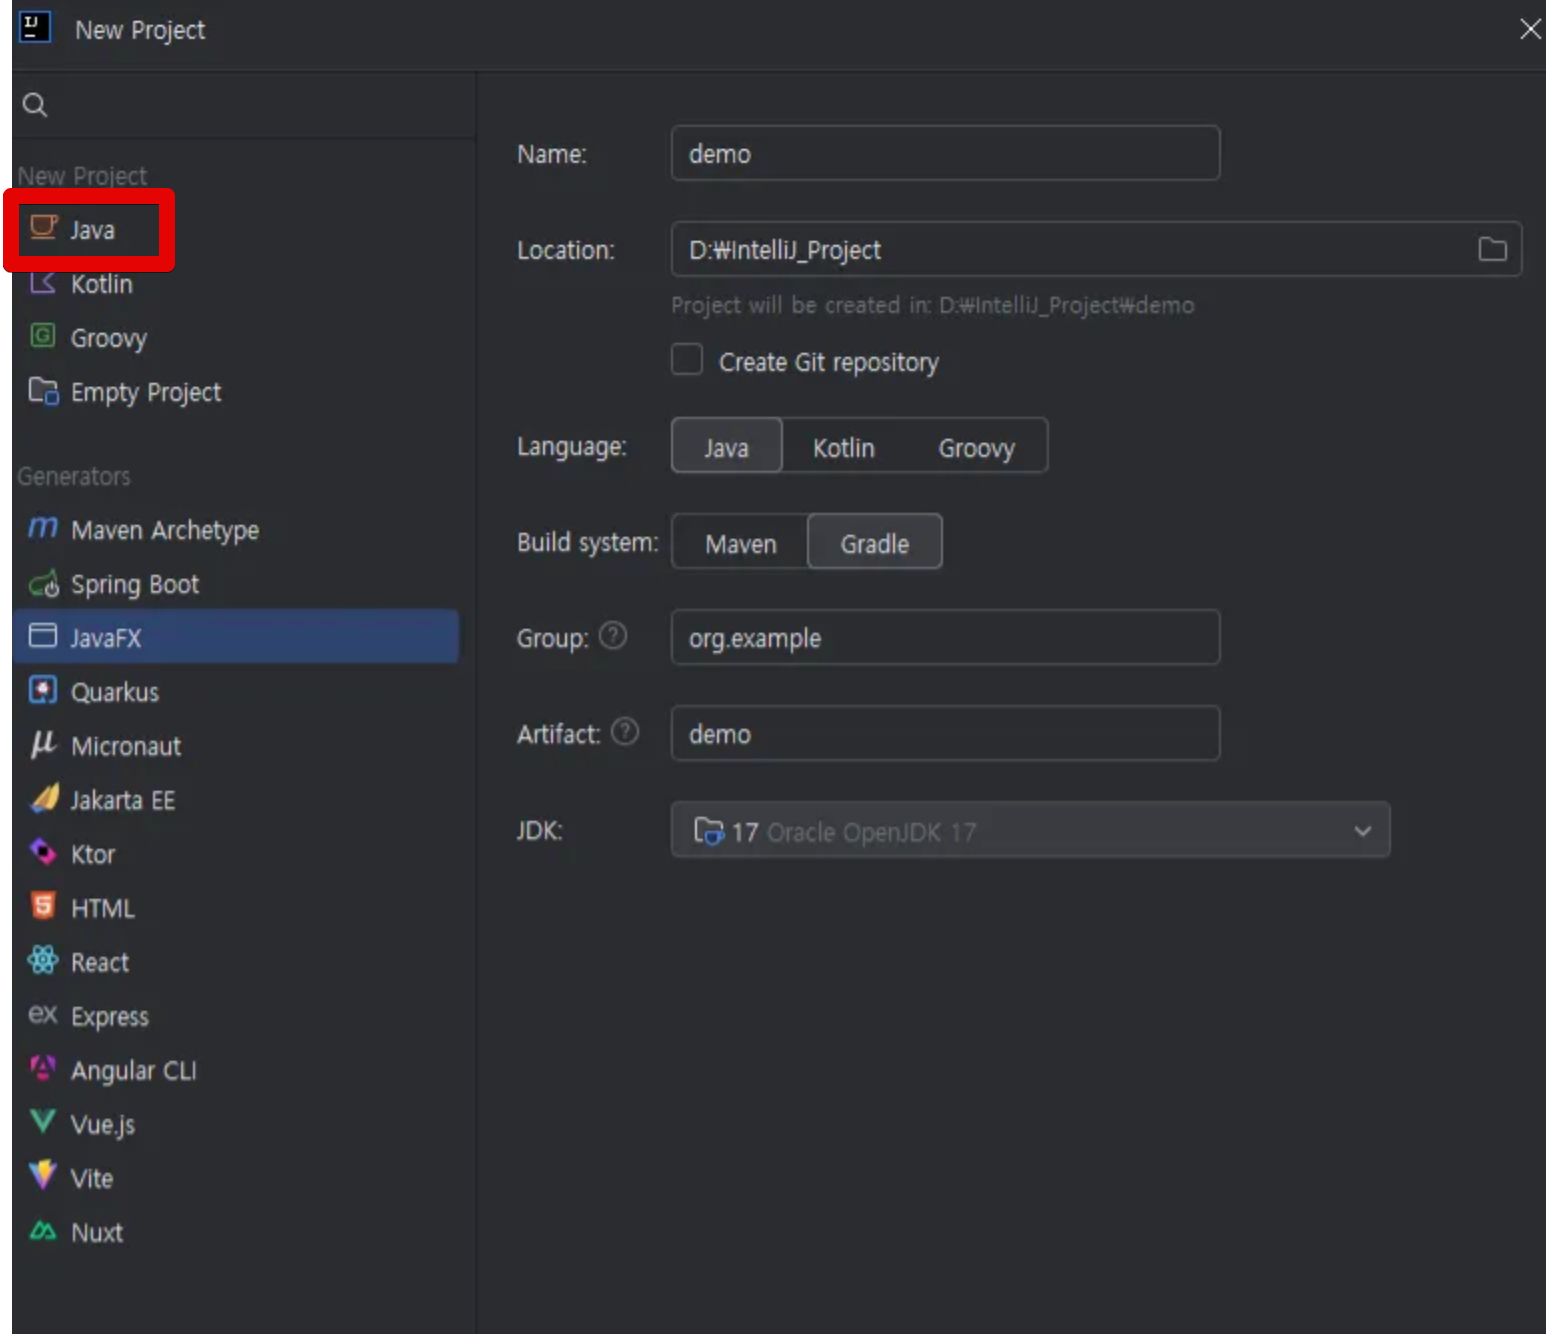The width and height of the screenshot is (1546, 1334).
Task: Click the Micronaut mu icon
Action: [43, 745]
